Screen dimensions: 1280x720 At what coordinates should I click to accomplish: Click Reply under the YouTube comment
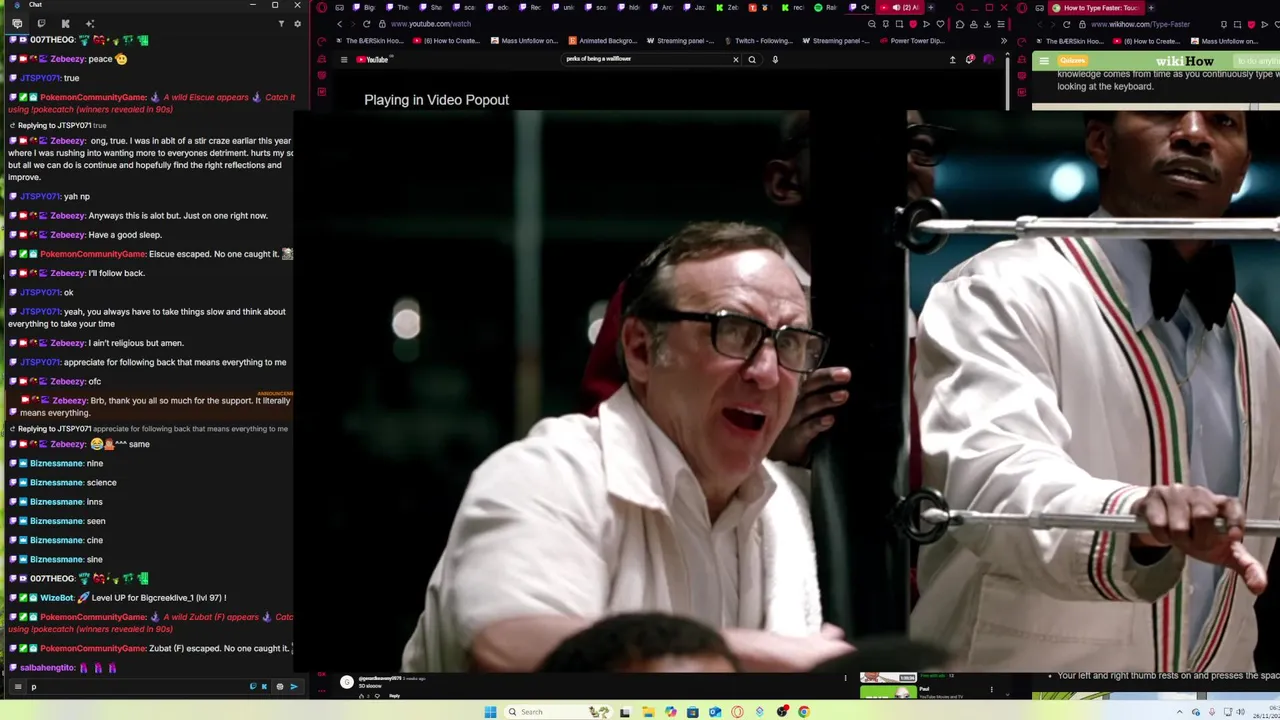pyautogui.click(x=394, y=696)
